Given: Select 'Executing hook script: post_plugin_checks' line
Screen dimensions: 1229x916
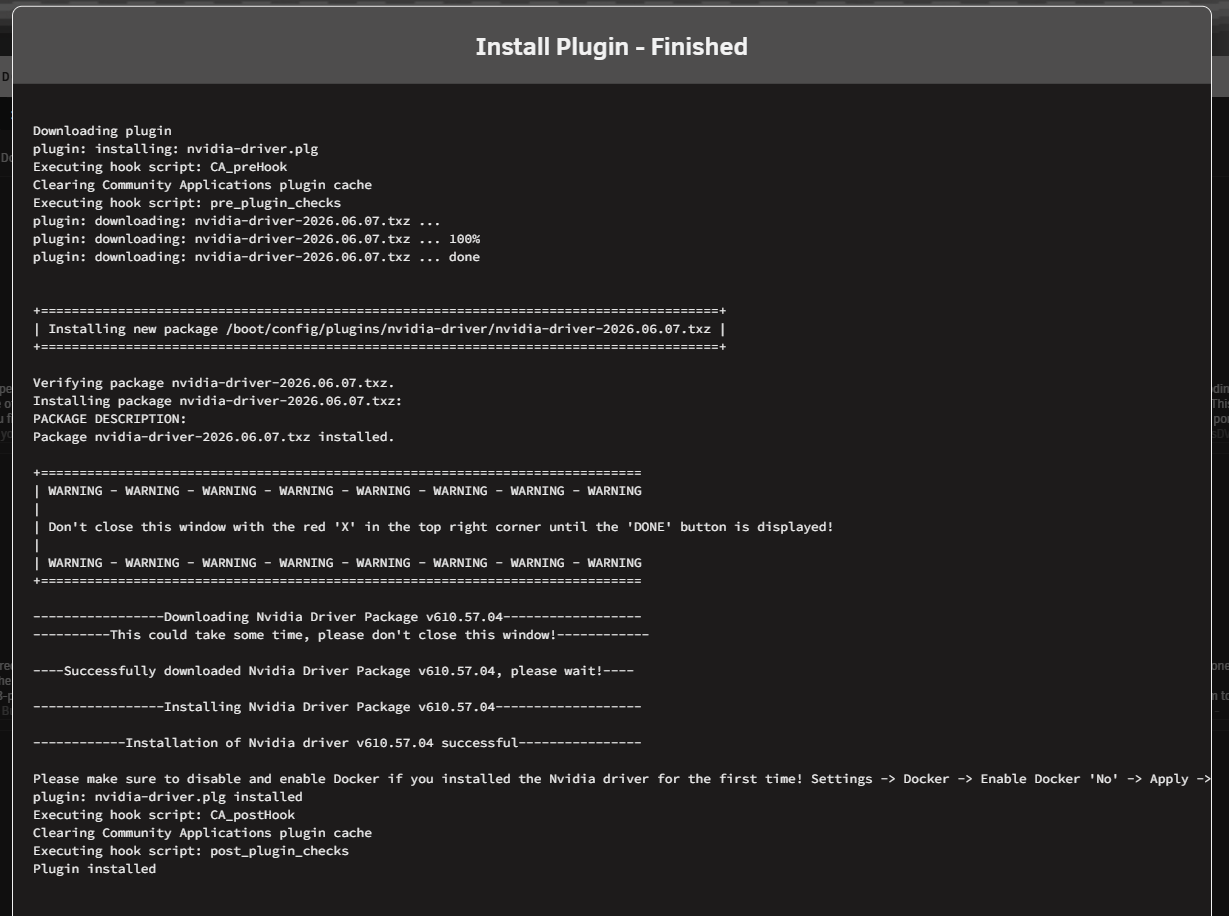Looking at the screenshot, I should coord(191,851).
